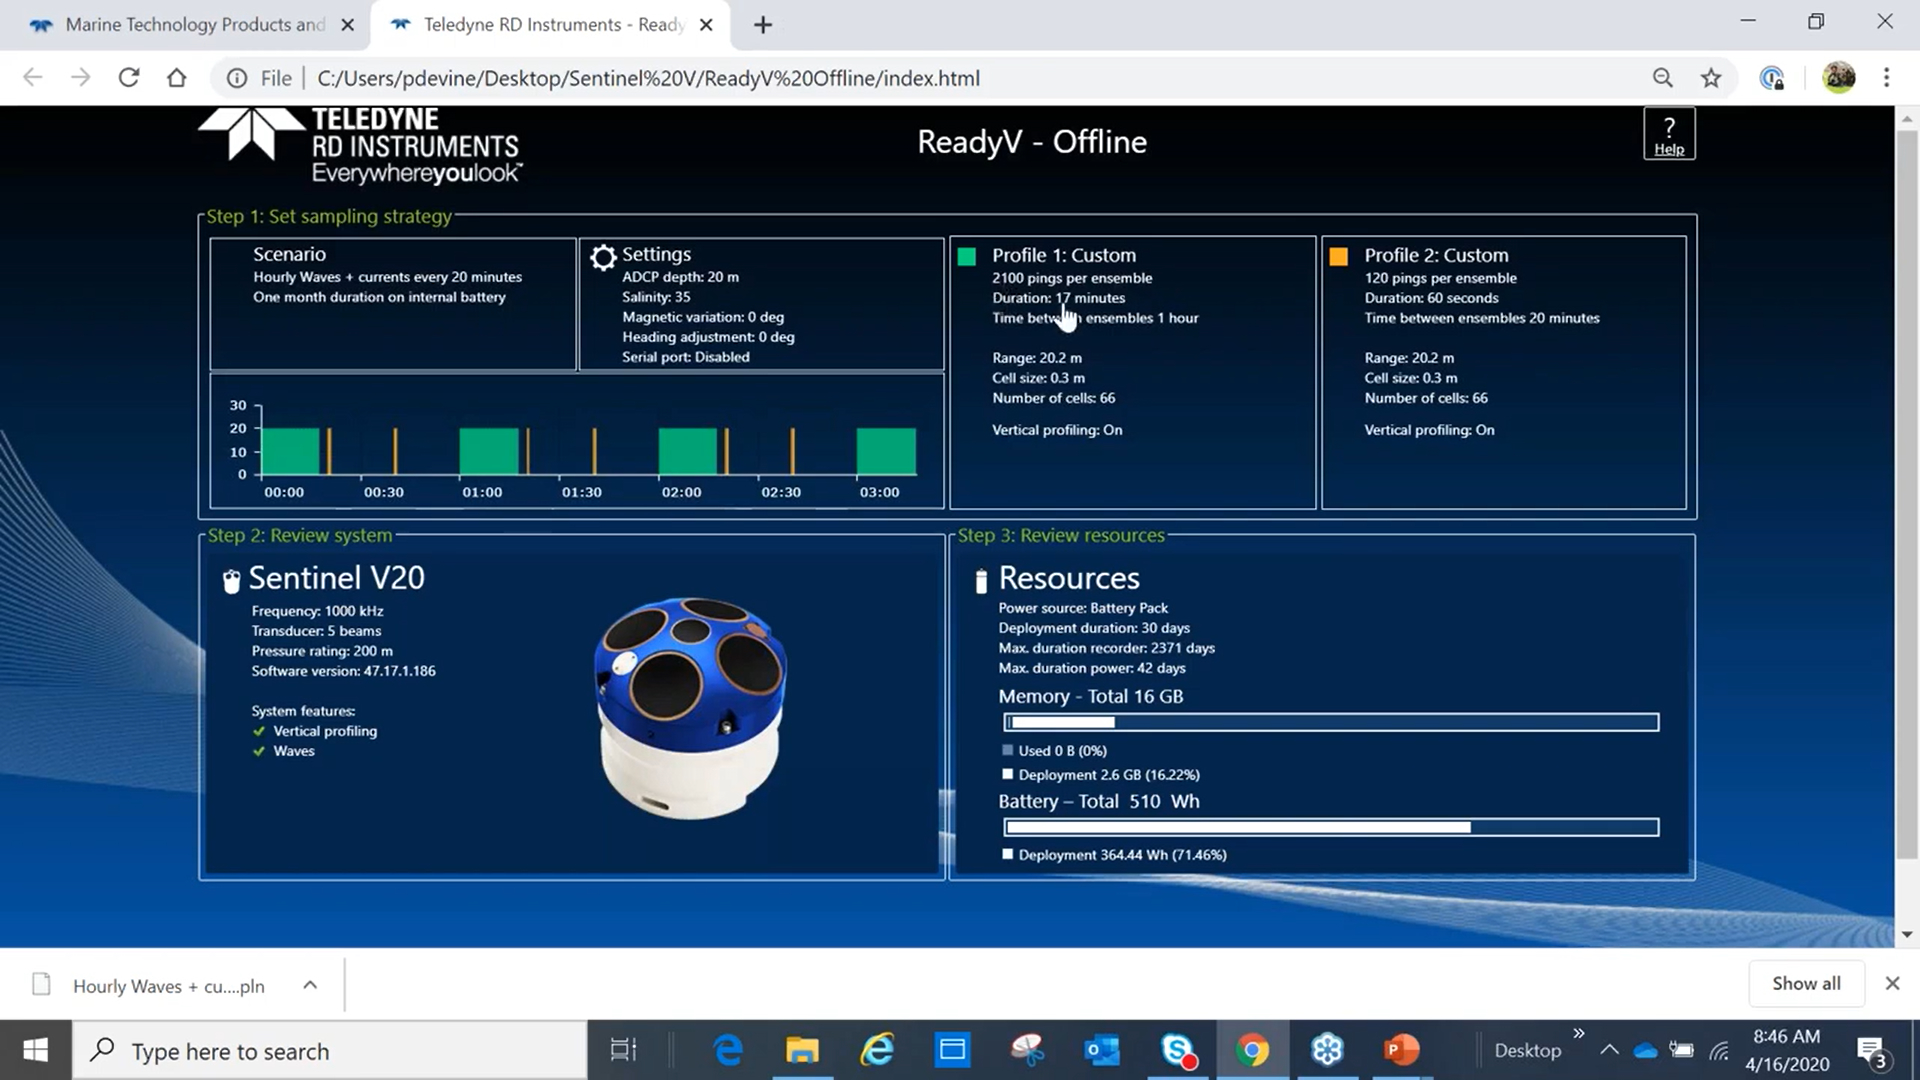Click the Memory usage progress bar
The image size is (1920, 1080).
coord(1331,722)
